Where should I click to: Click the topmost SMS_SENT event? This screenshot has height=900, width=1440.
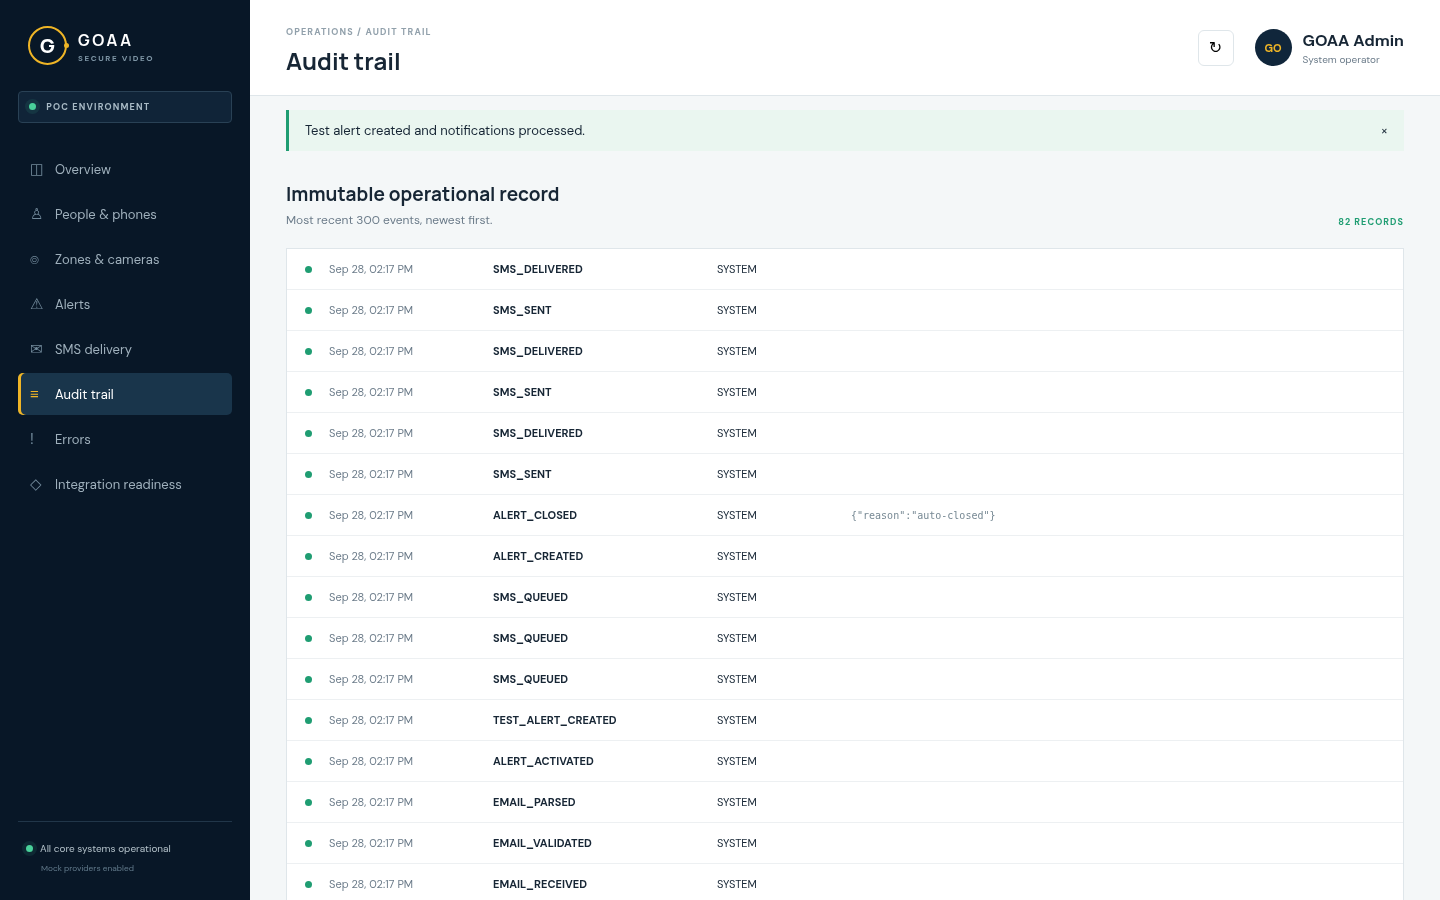click(845, 310)
